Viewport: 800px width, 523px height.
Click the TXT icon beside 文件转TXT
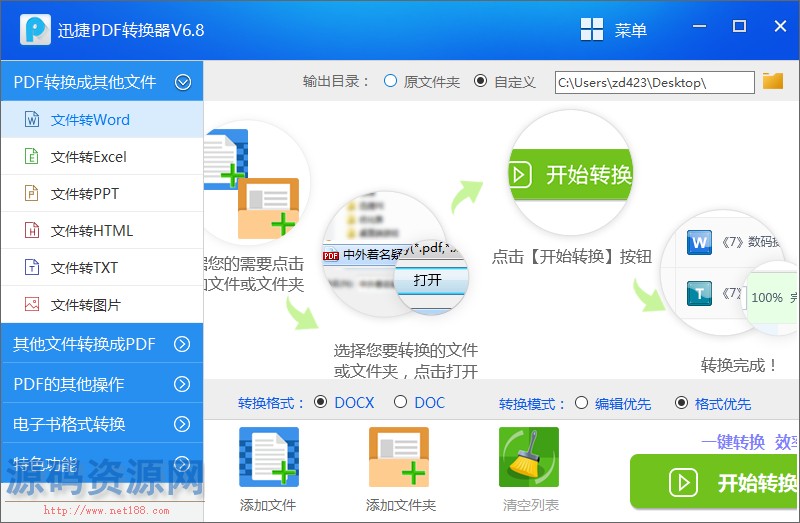32,267
